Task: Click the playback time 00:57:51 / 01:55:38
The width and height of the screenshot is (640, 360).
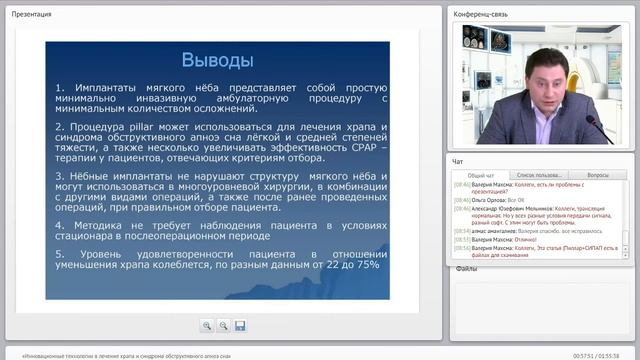Action: (596, 356)
